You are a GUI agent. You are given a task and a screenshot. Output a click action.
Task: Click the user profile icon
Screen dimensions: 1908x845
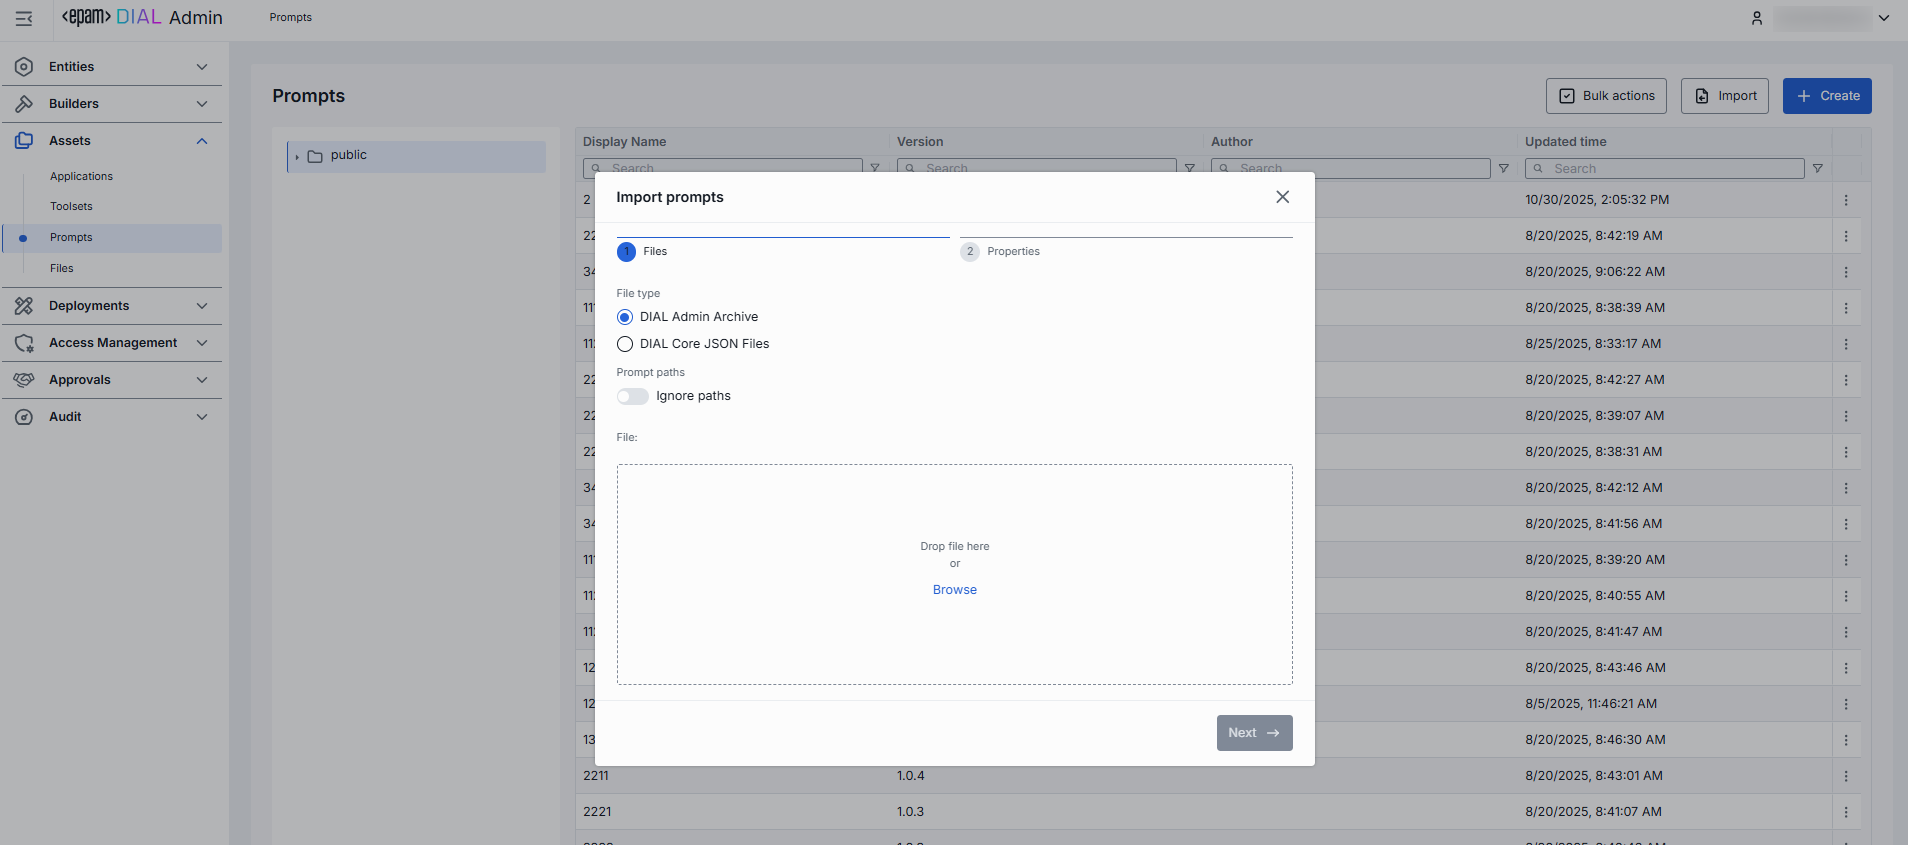pyautogui.click(x=1756, y=18)
